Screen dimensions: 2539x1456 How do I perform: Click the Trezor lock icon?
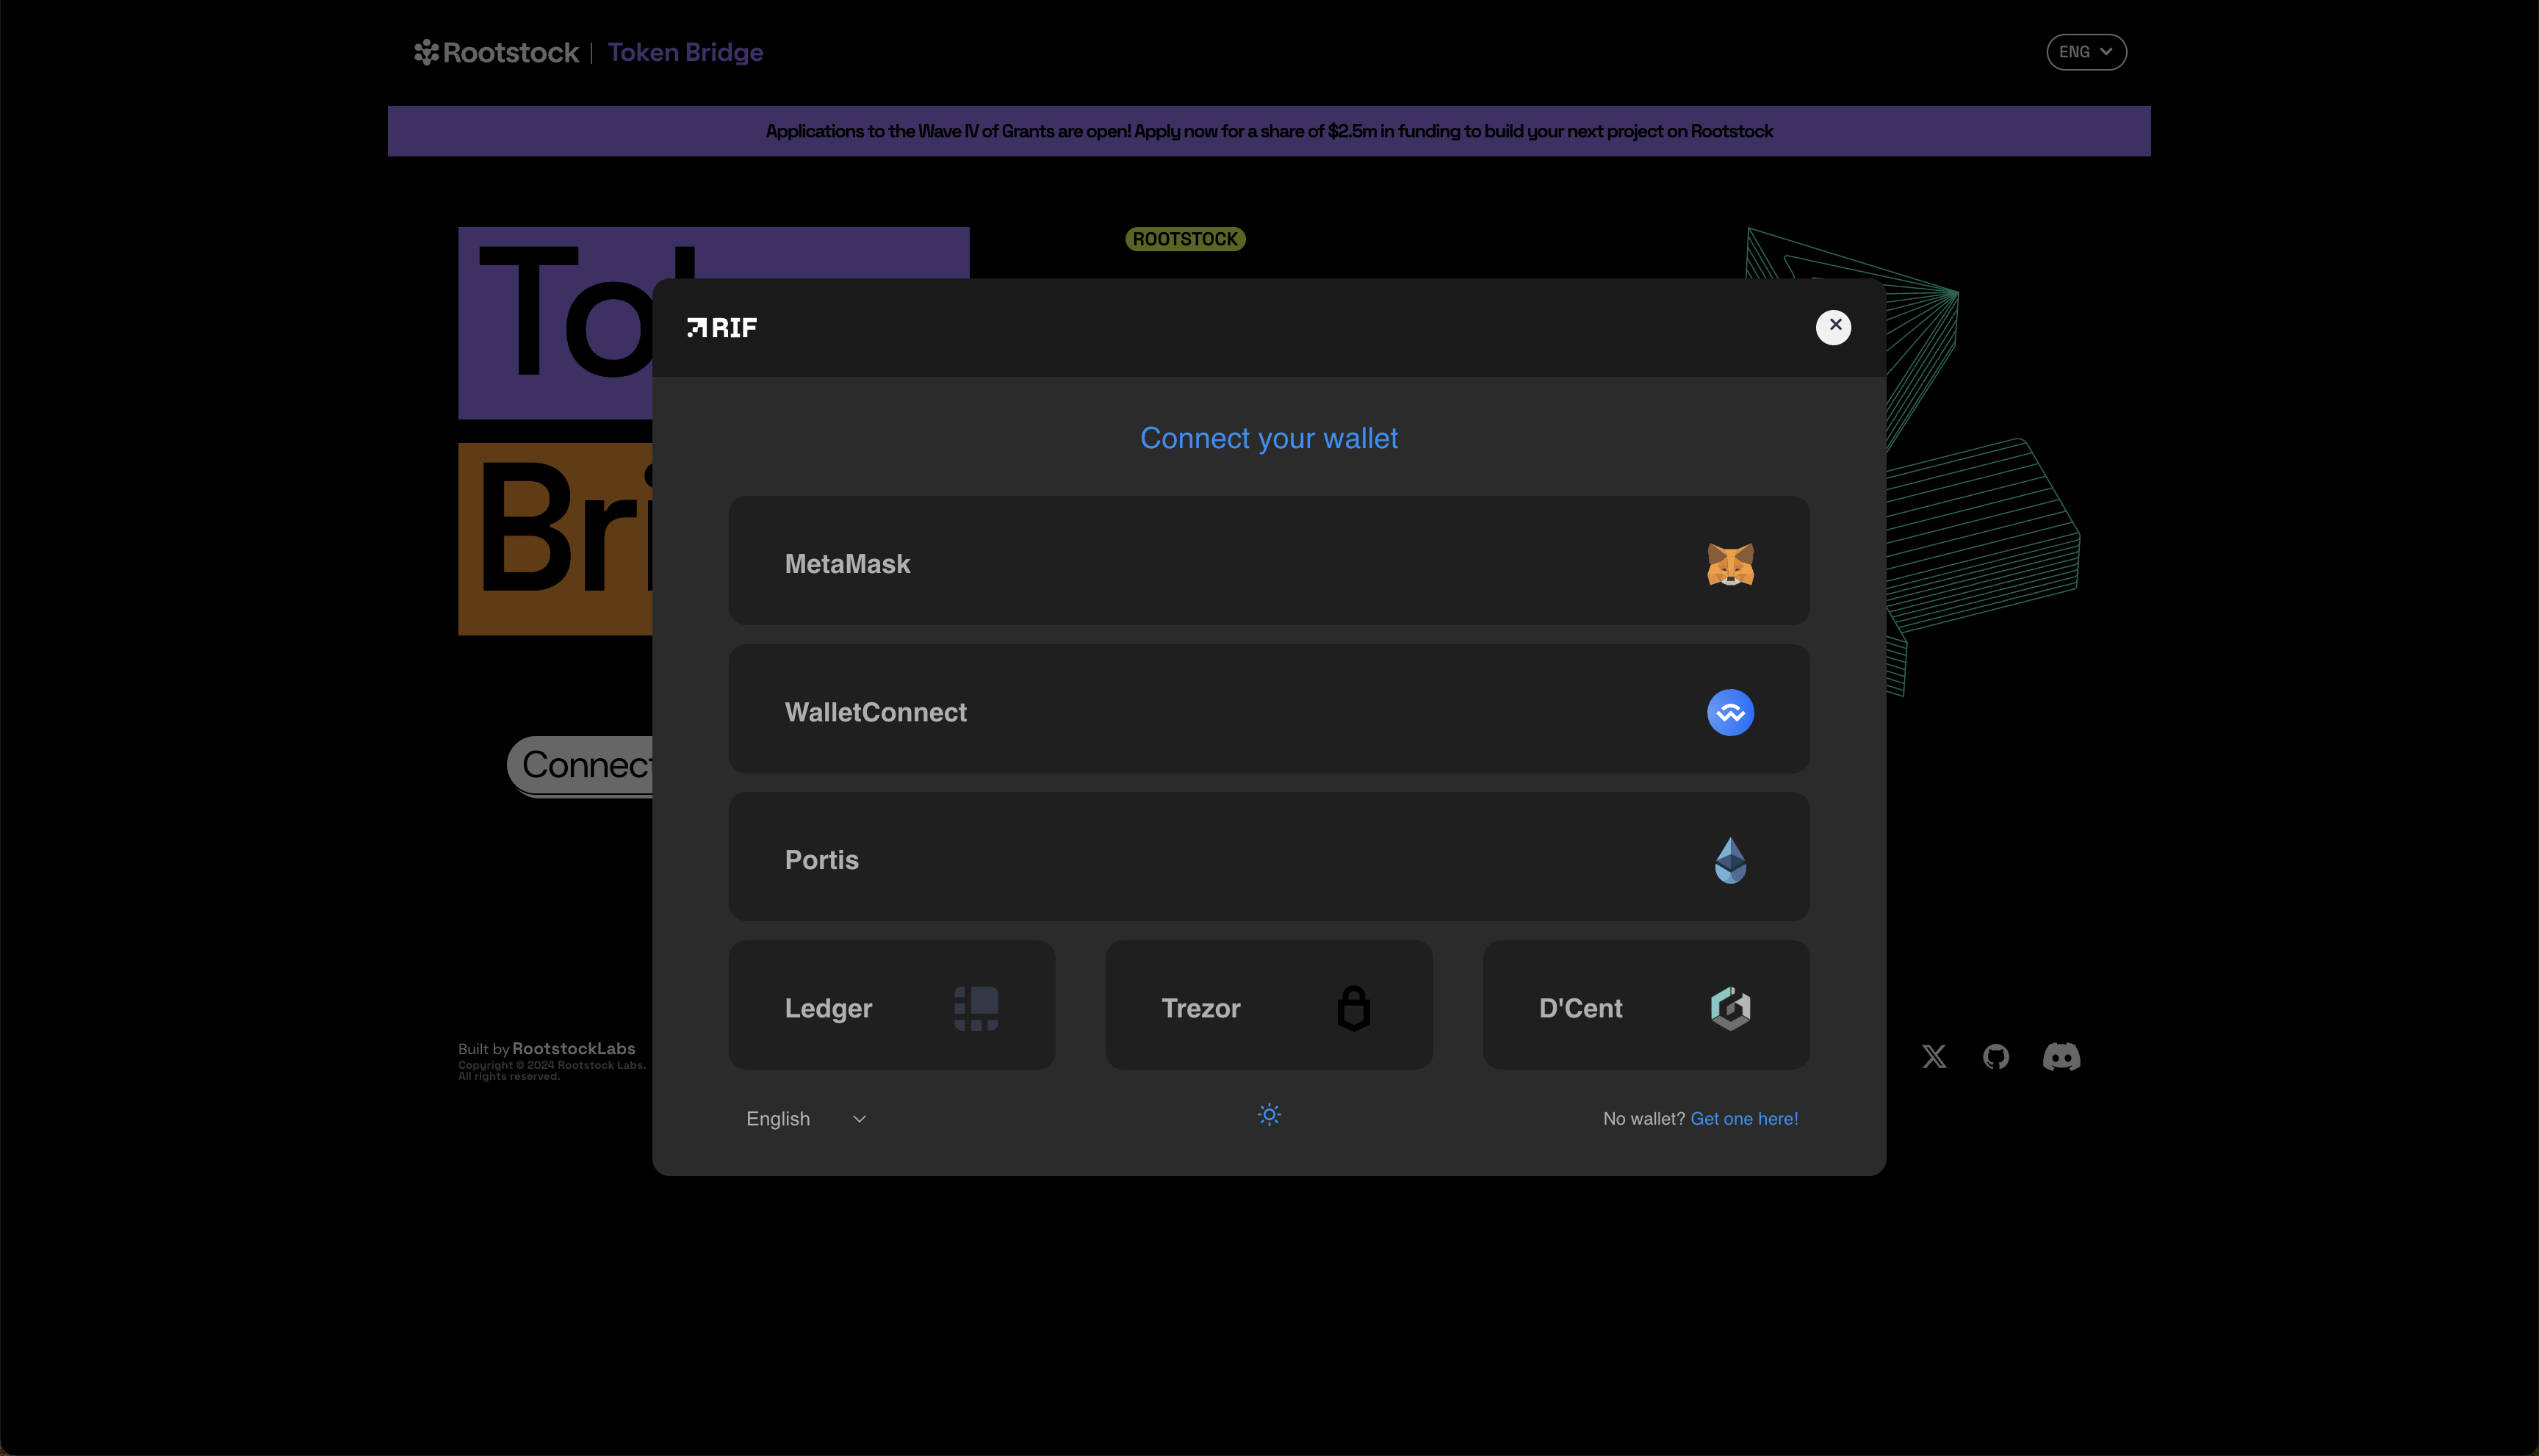click(1353, 1008)
